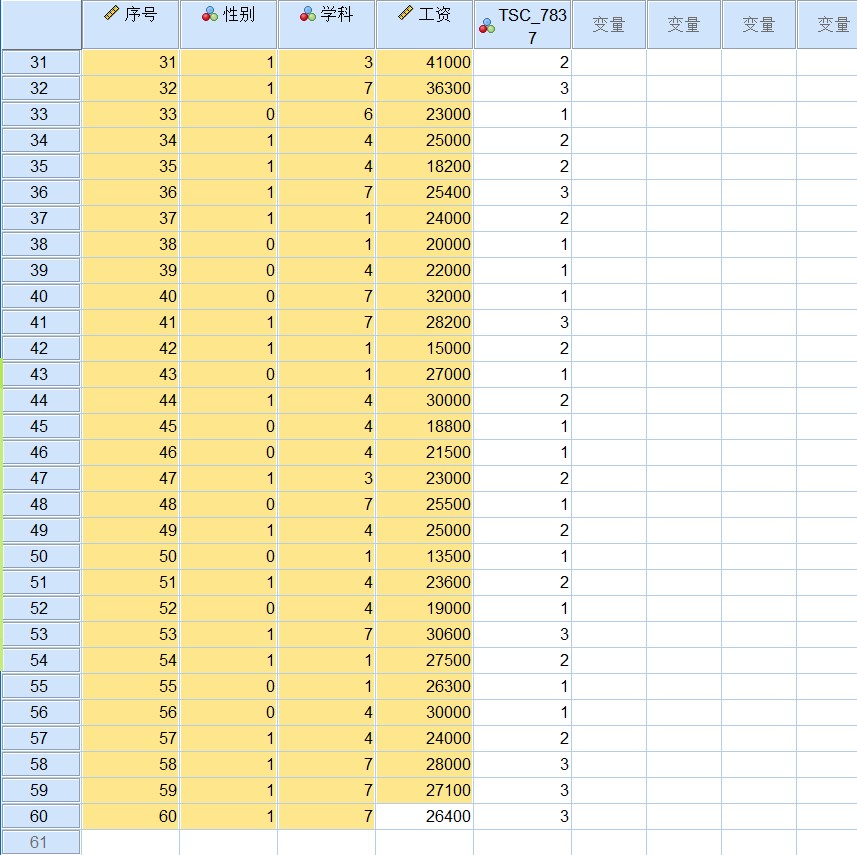Click the salary cell 28200
The height and width of the screenshot is (855, 857).
tap(424, 323)
